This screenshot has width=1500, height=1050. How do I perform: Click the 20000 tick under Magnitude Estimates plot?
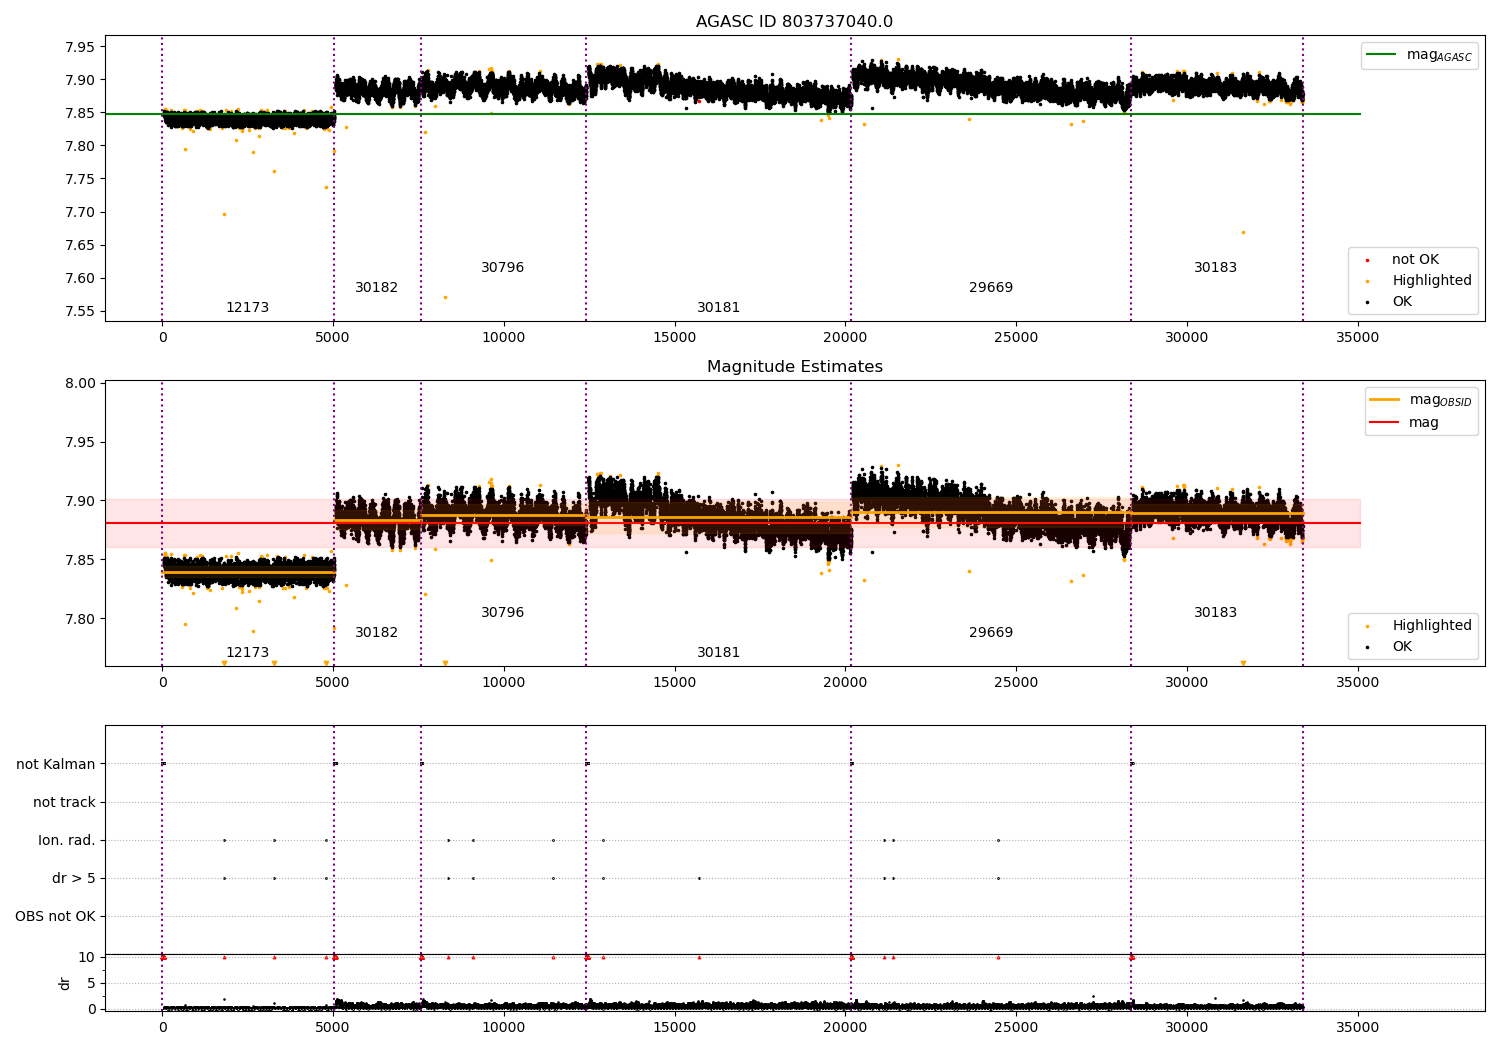coord(845,683)
